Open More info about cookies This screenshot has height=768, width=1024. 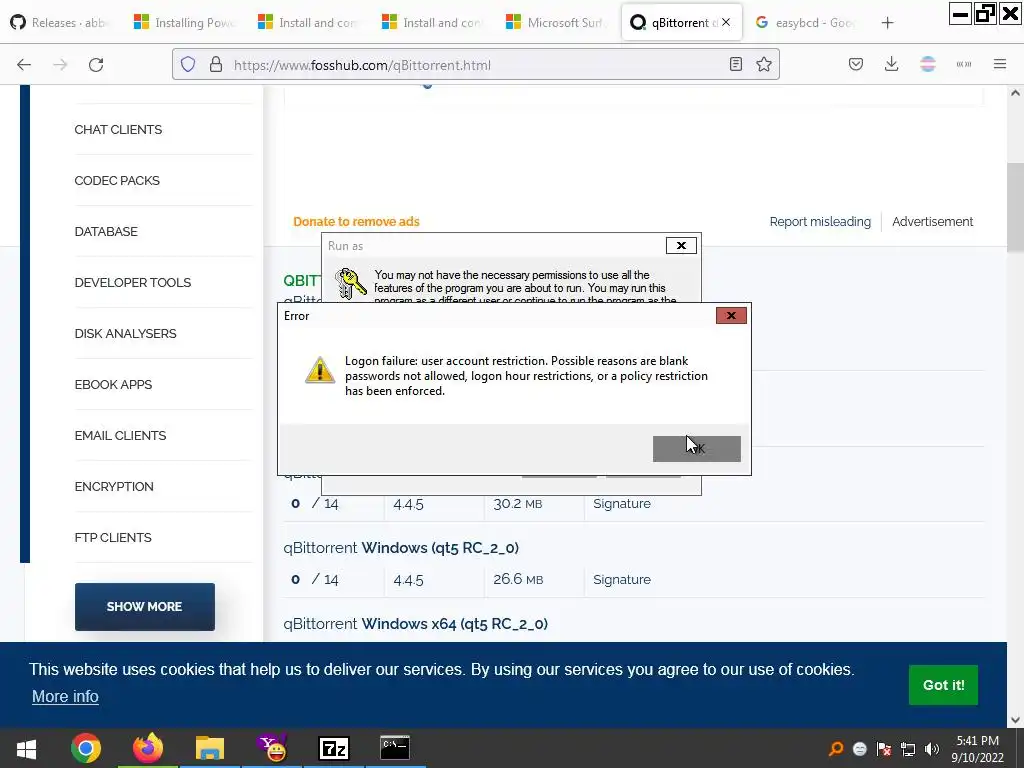[x=65, y=696]
